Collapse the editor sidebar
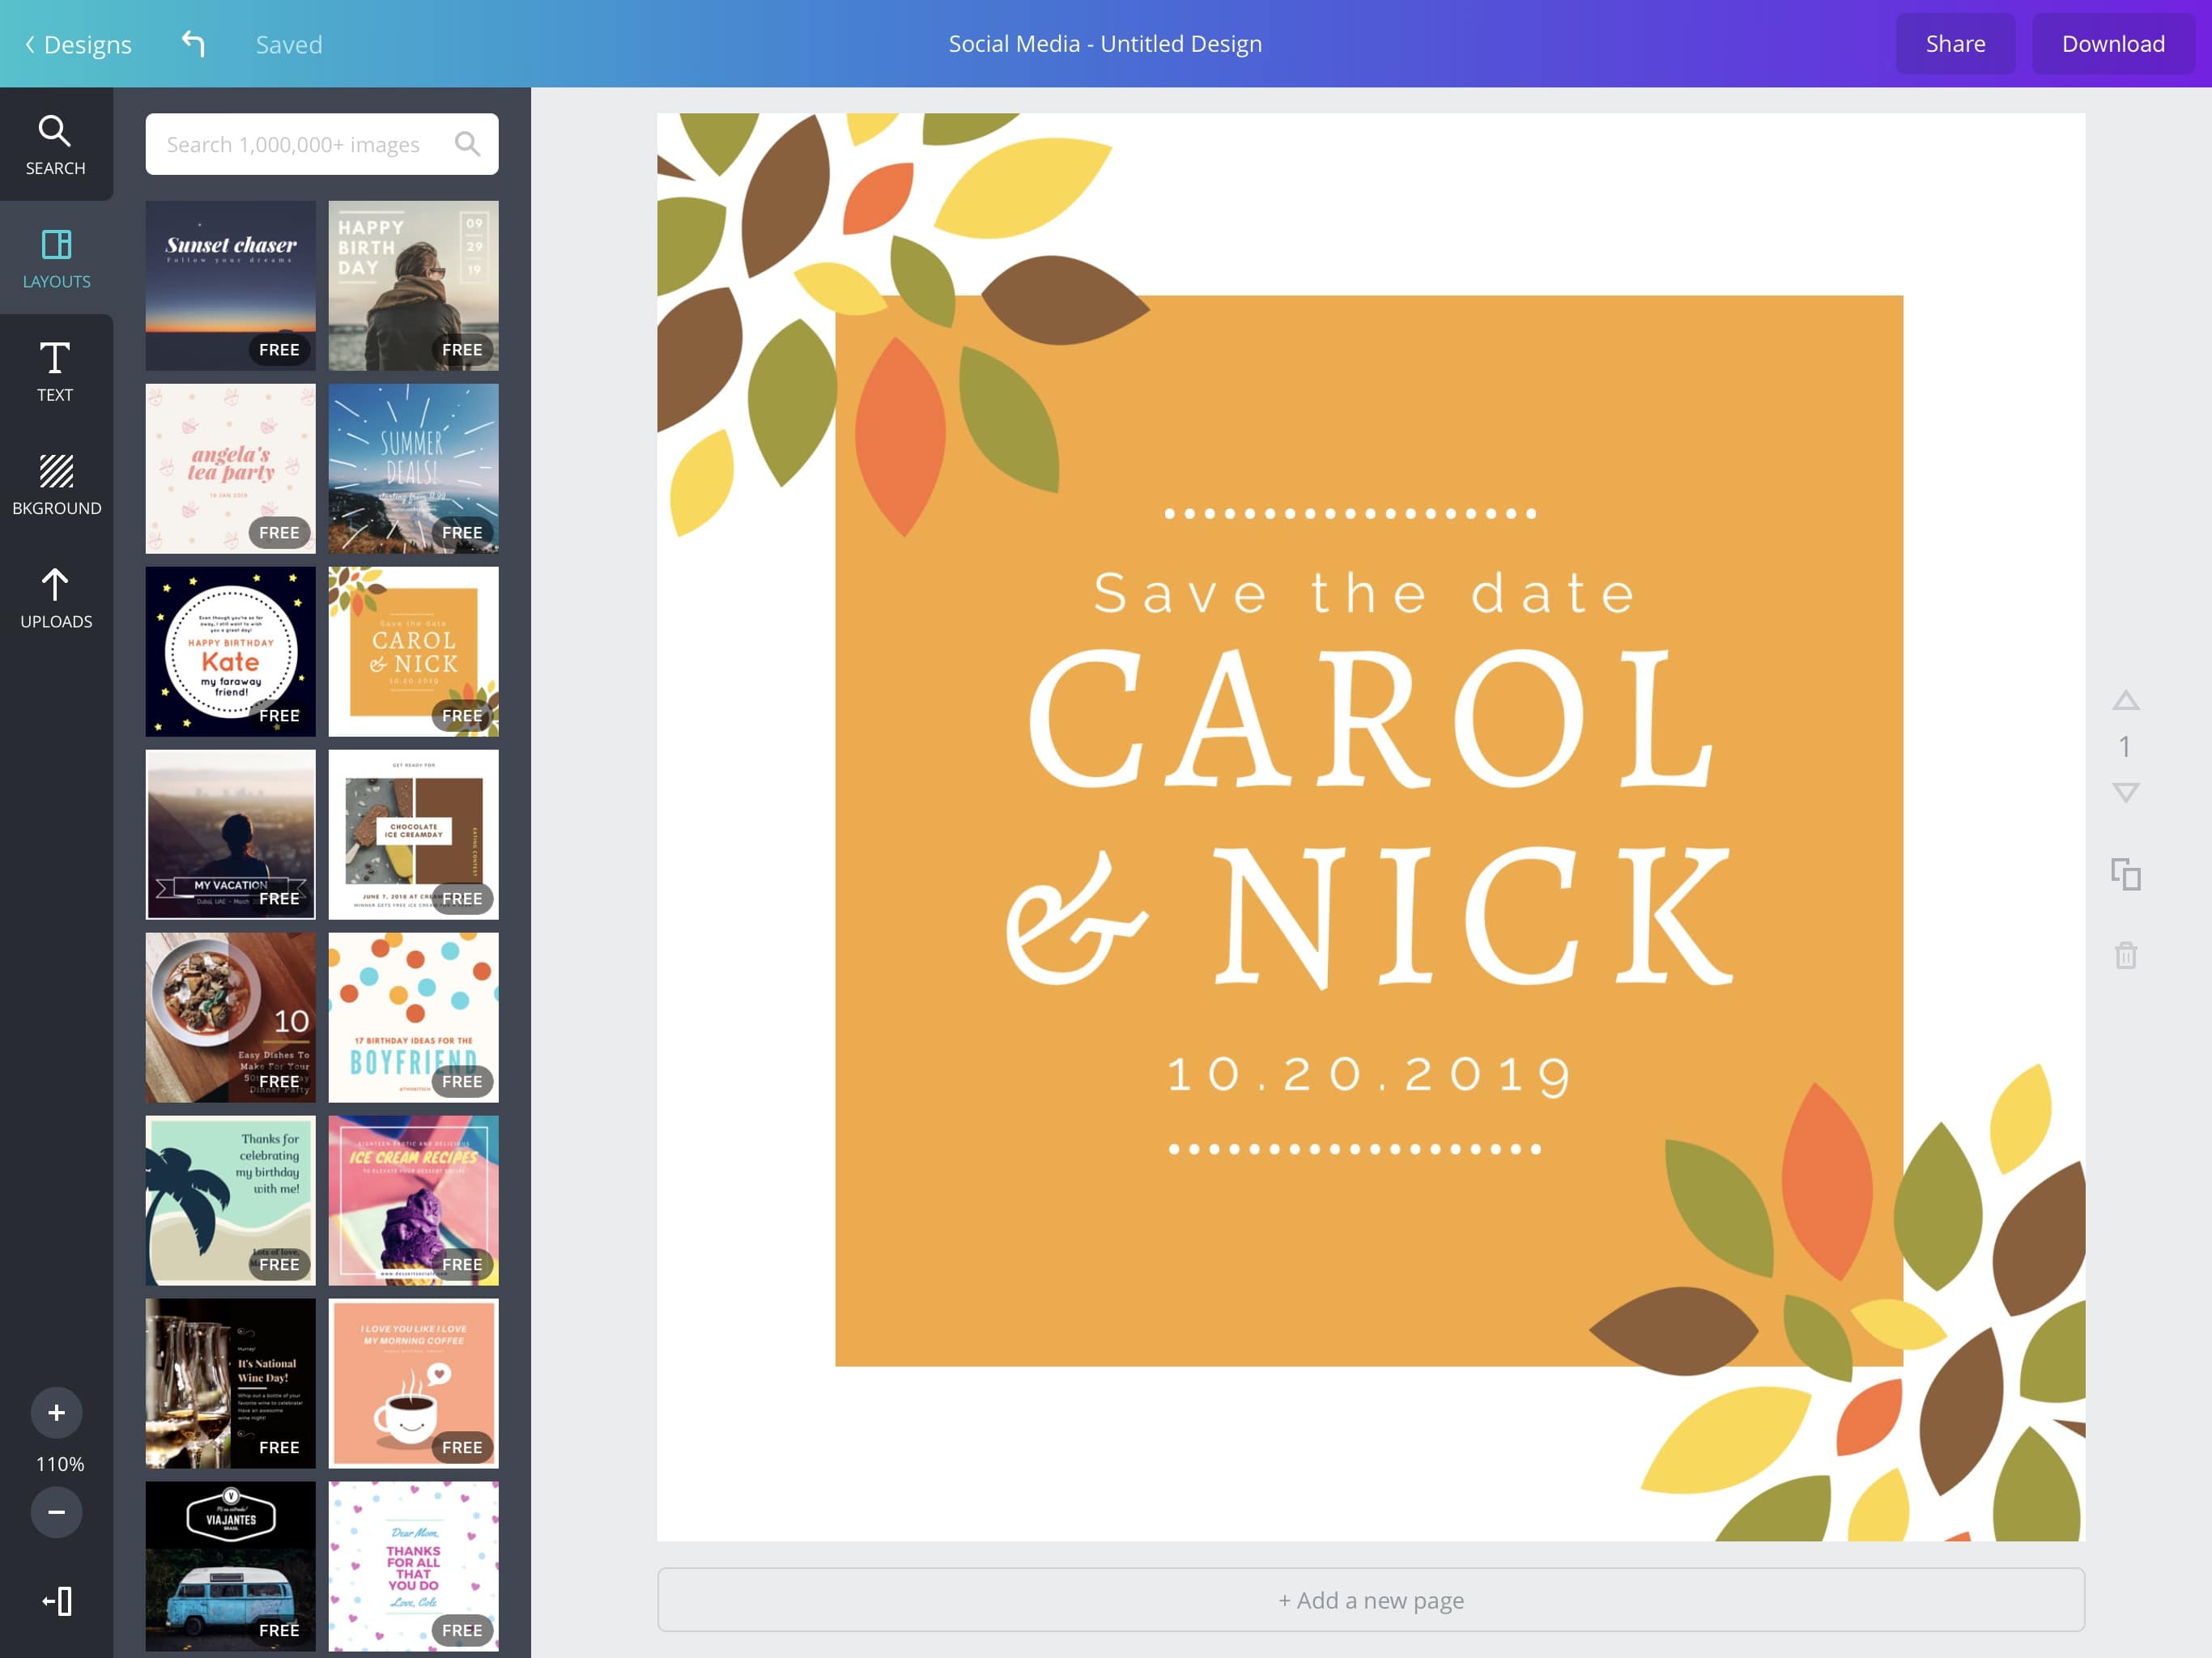 [x=57, y=1601]
